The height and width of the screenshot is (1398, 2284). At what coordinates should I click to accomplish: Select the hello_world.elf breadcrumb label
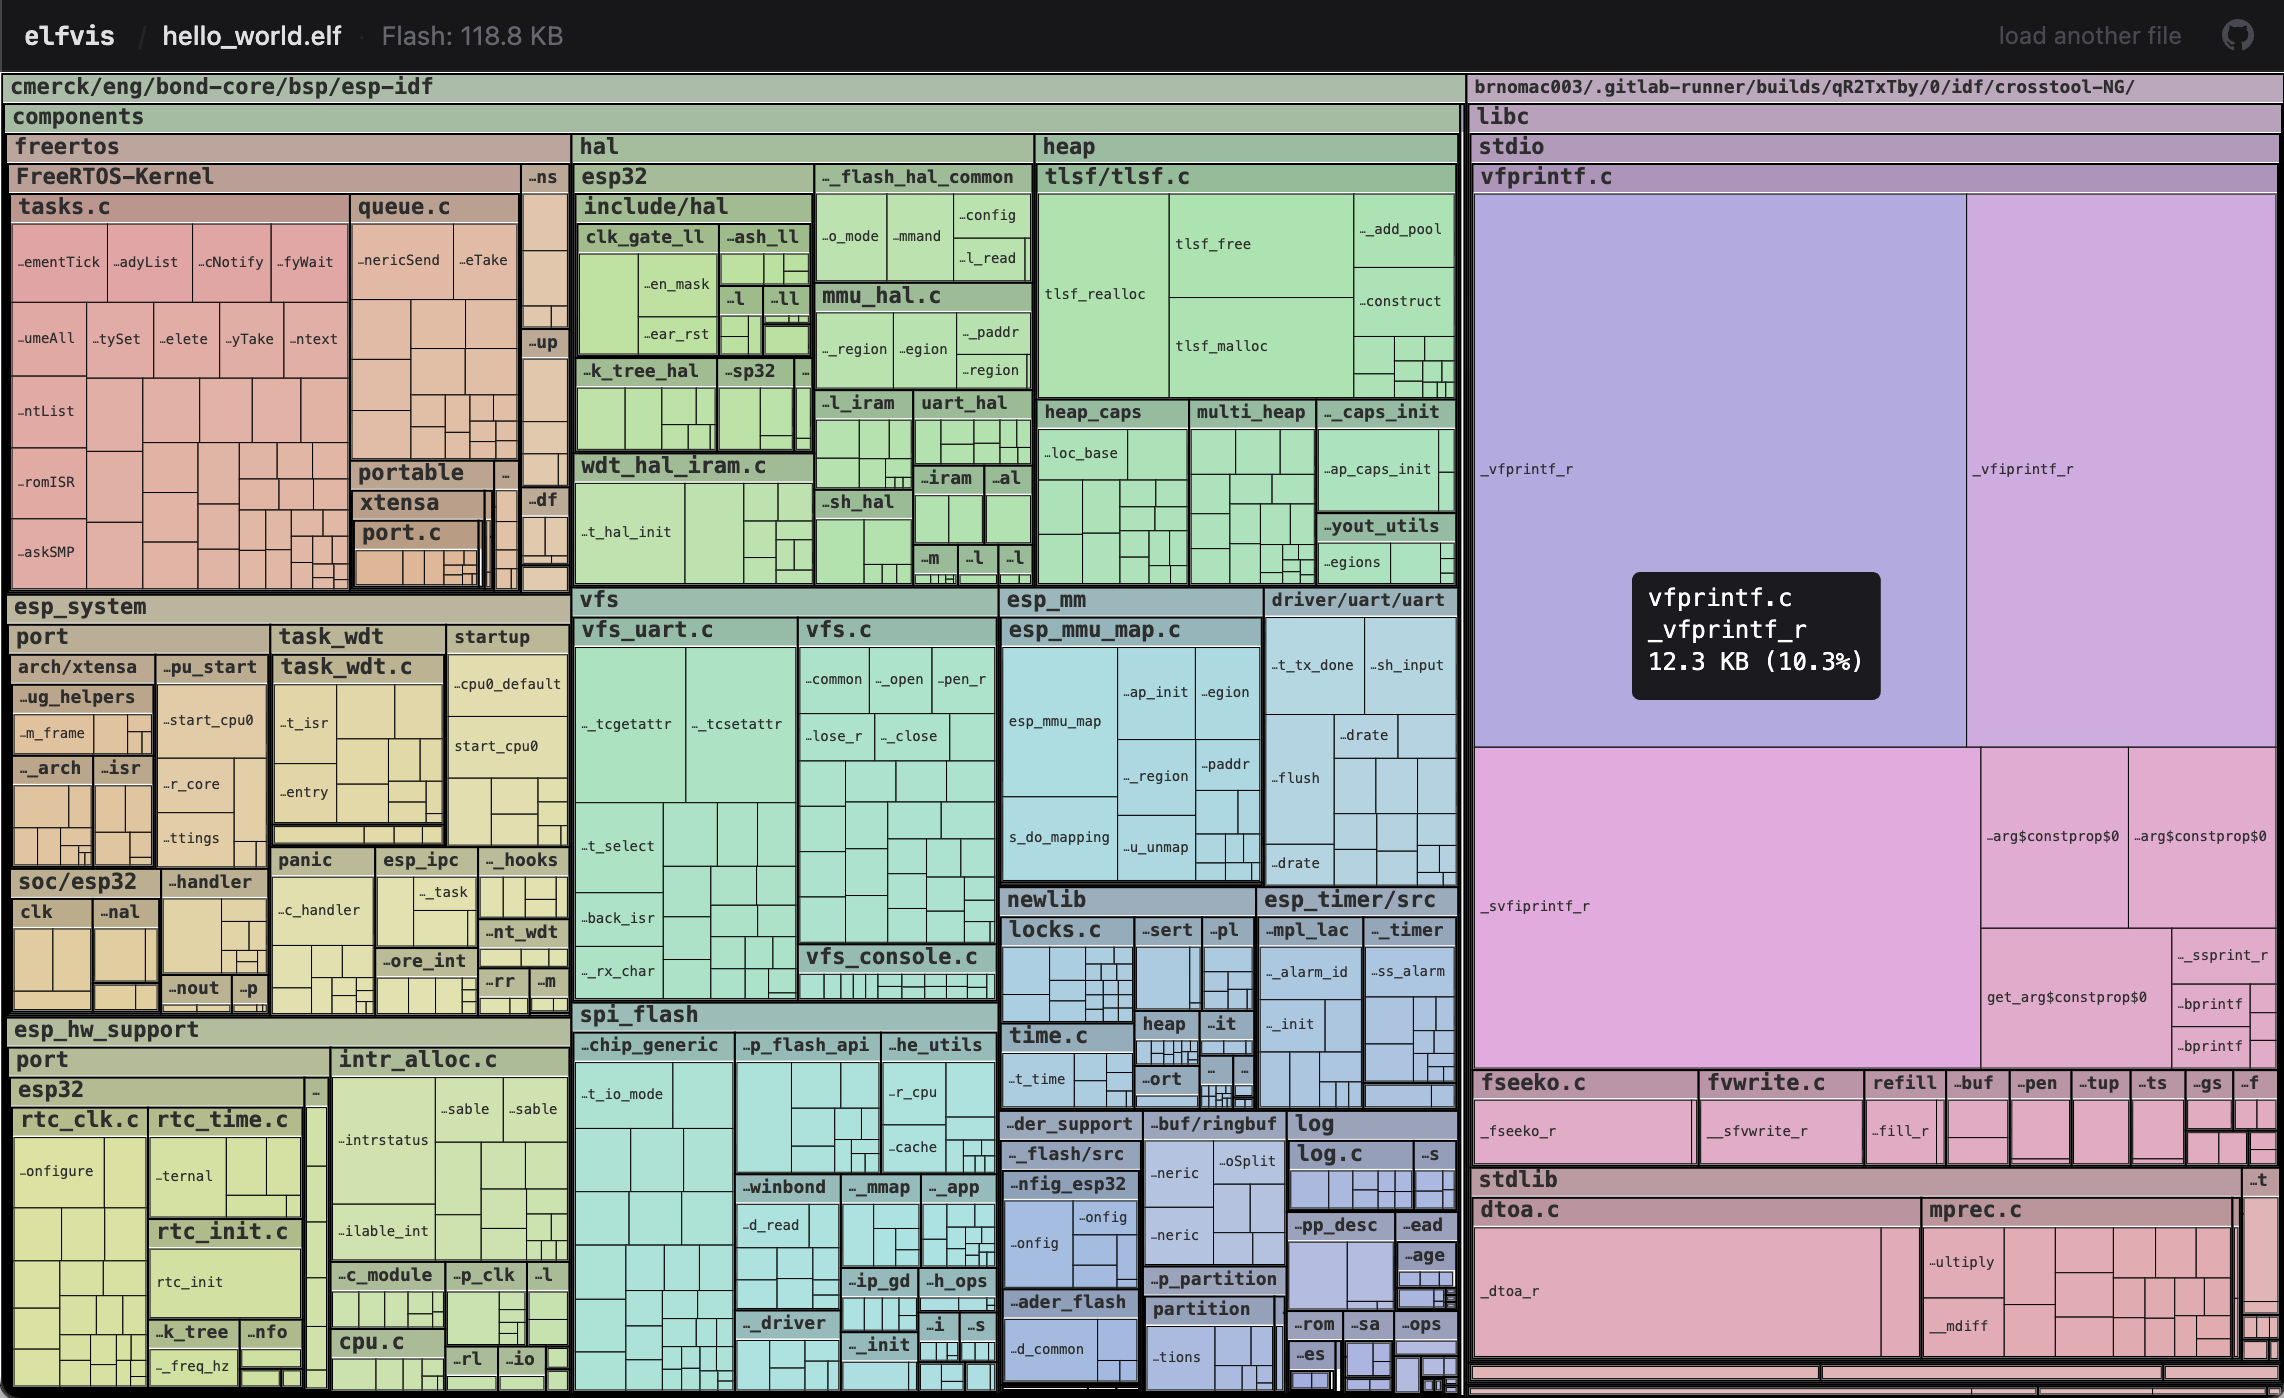tap(252, 35)
